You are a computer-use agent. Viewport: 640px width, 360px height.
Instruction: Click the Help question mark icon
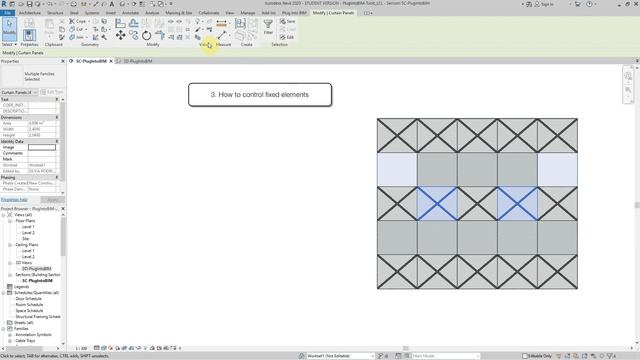tap(589, 4)
